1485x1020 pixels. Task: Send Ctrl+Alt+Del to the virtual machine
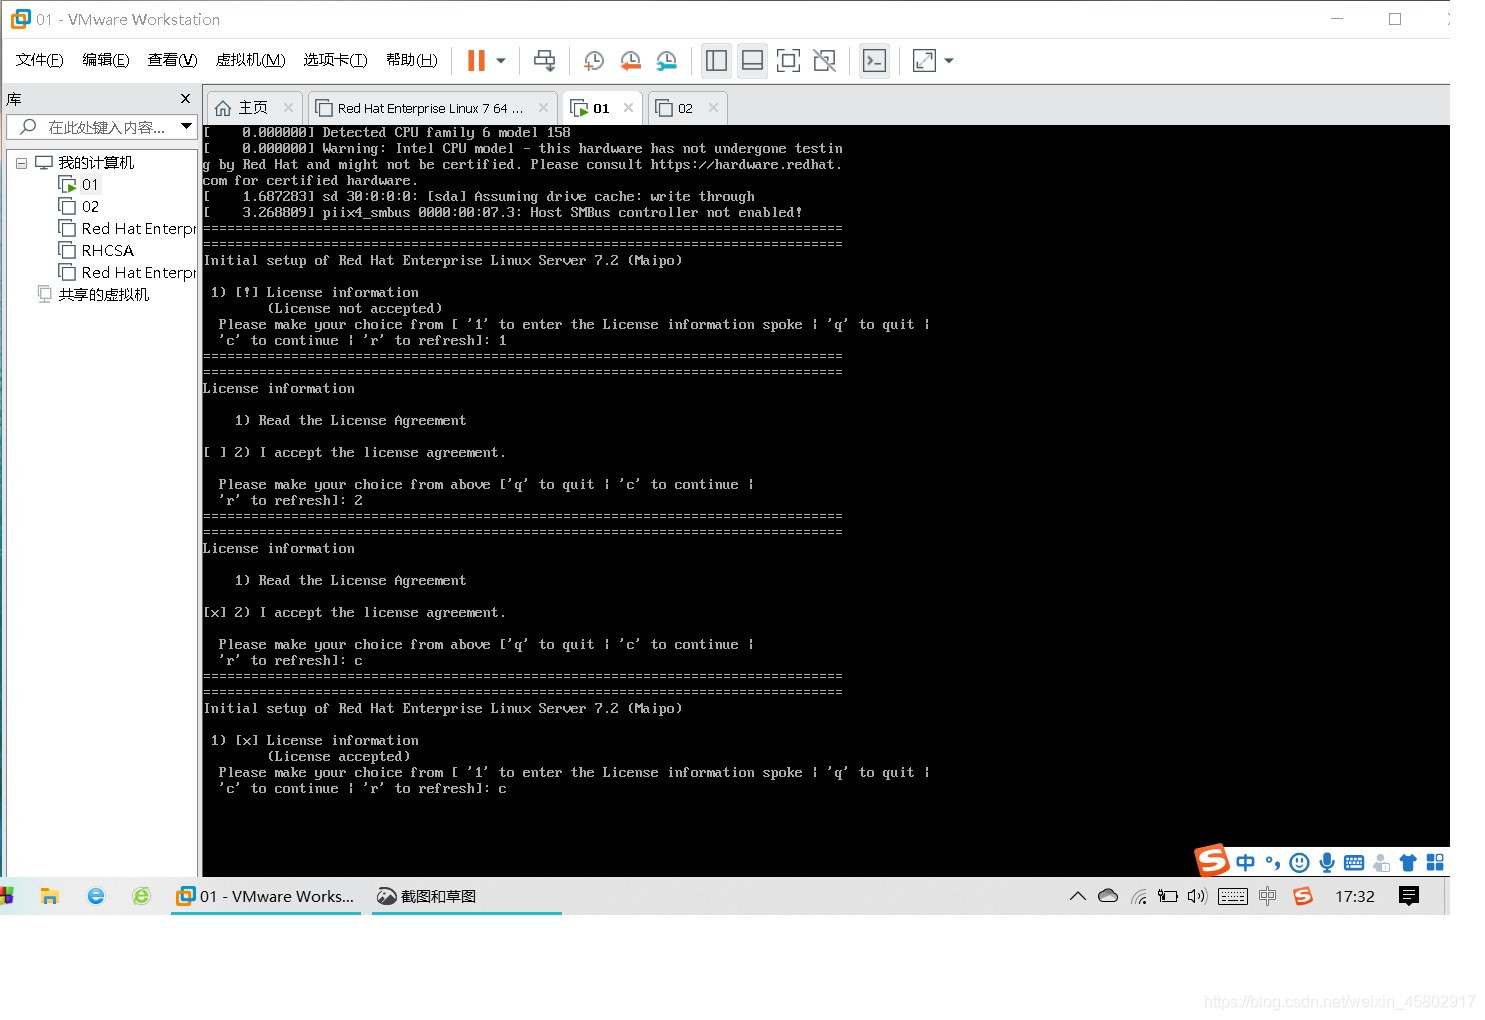click(544, 61)
